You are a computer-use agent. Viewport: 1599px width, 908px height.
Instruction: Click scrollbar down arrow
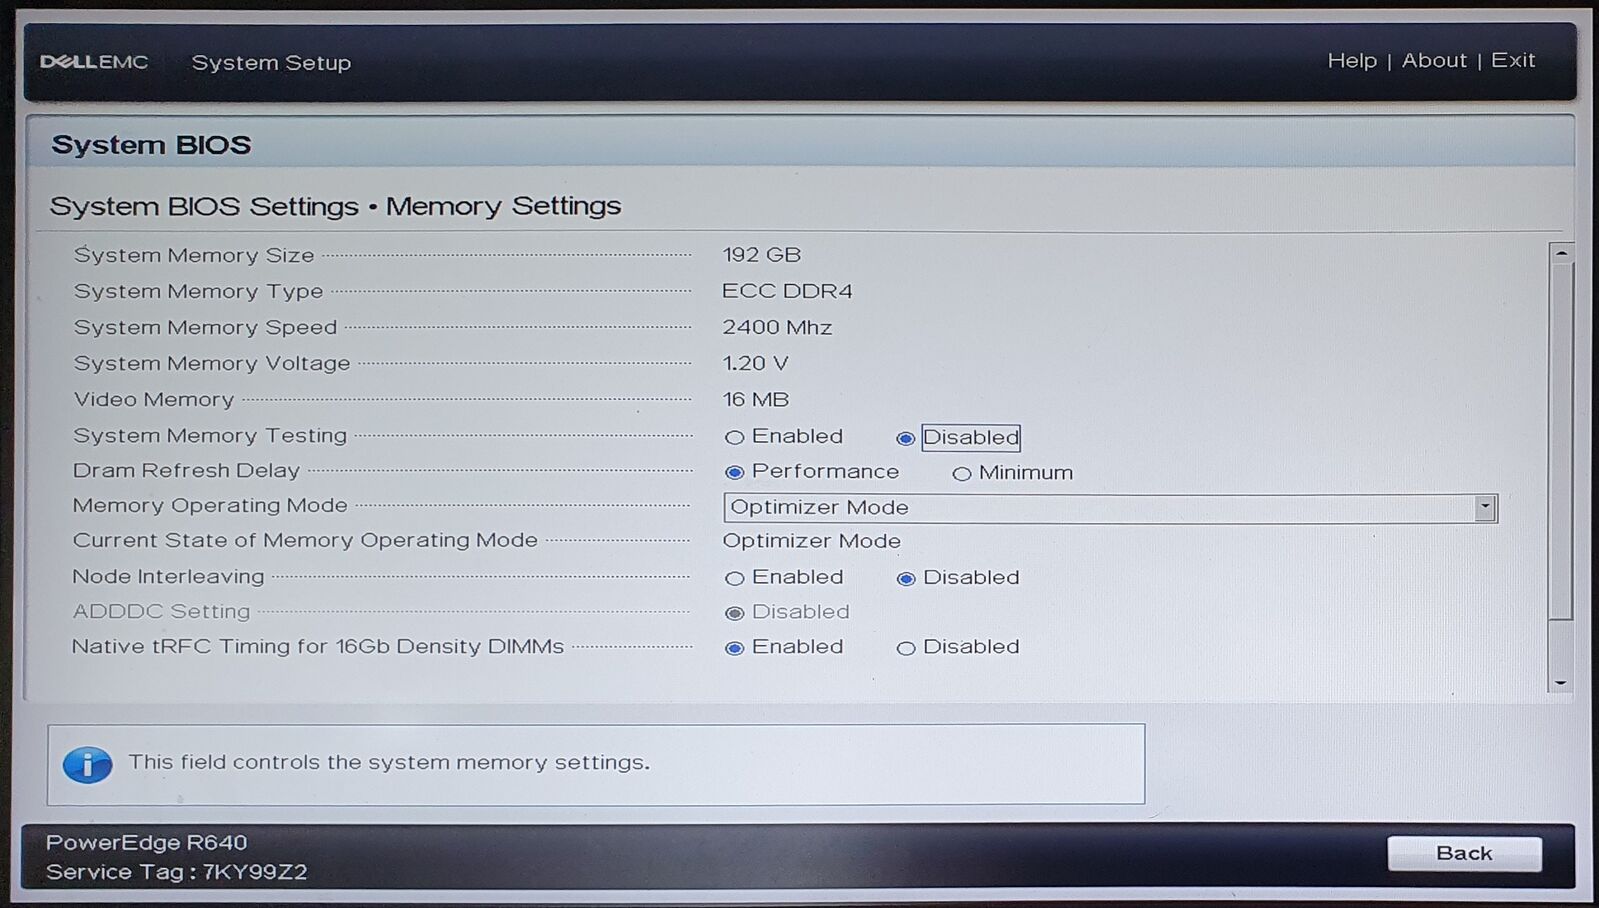coord(1561,683)
